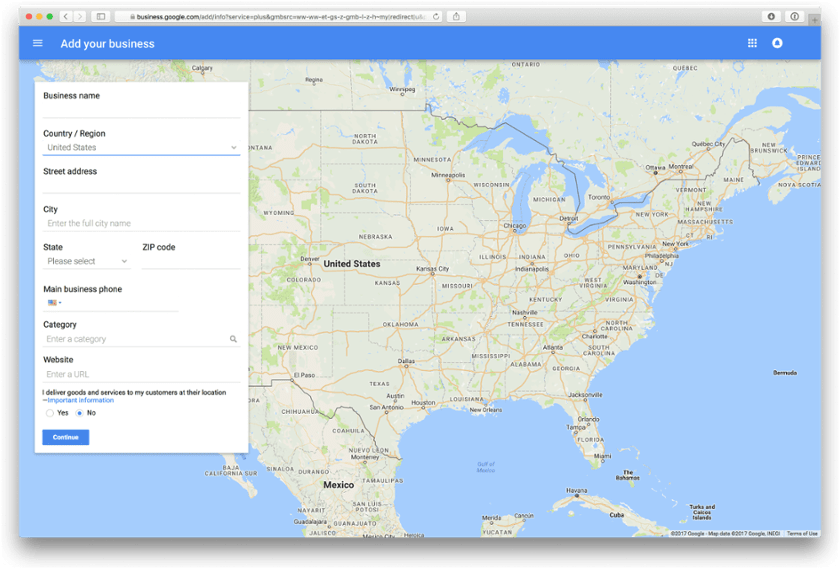839x568 pixels.
Task: Click the search icon in the Category field
Action: coord(233,339)
